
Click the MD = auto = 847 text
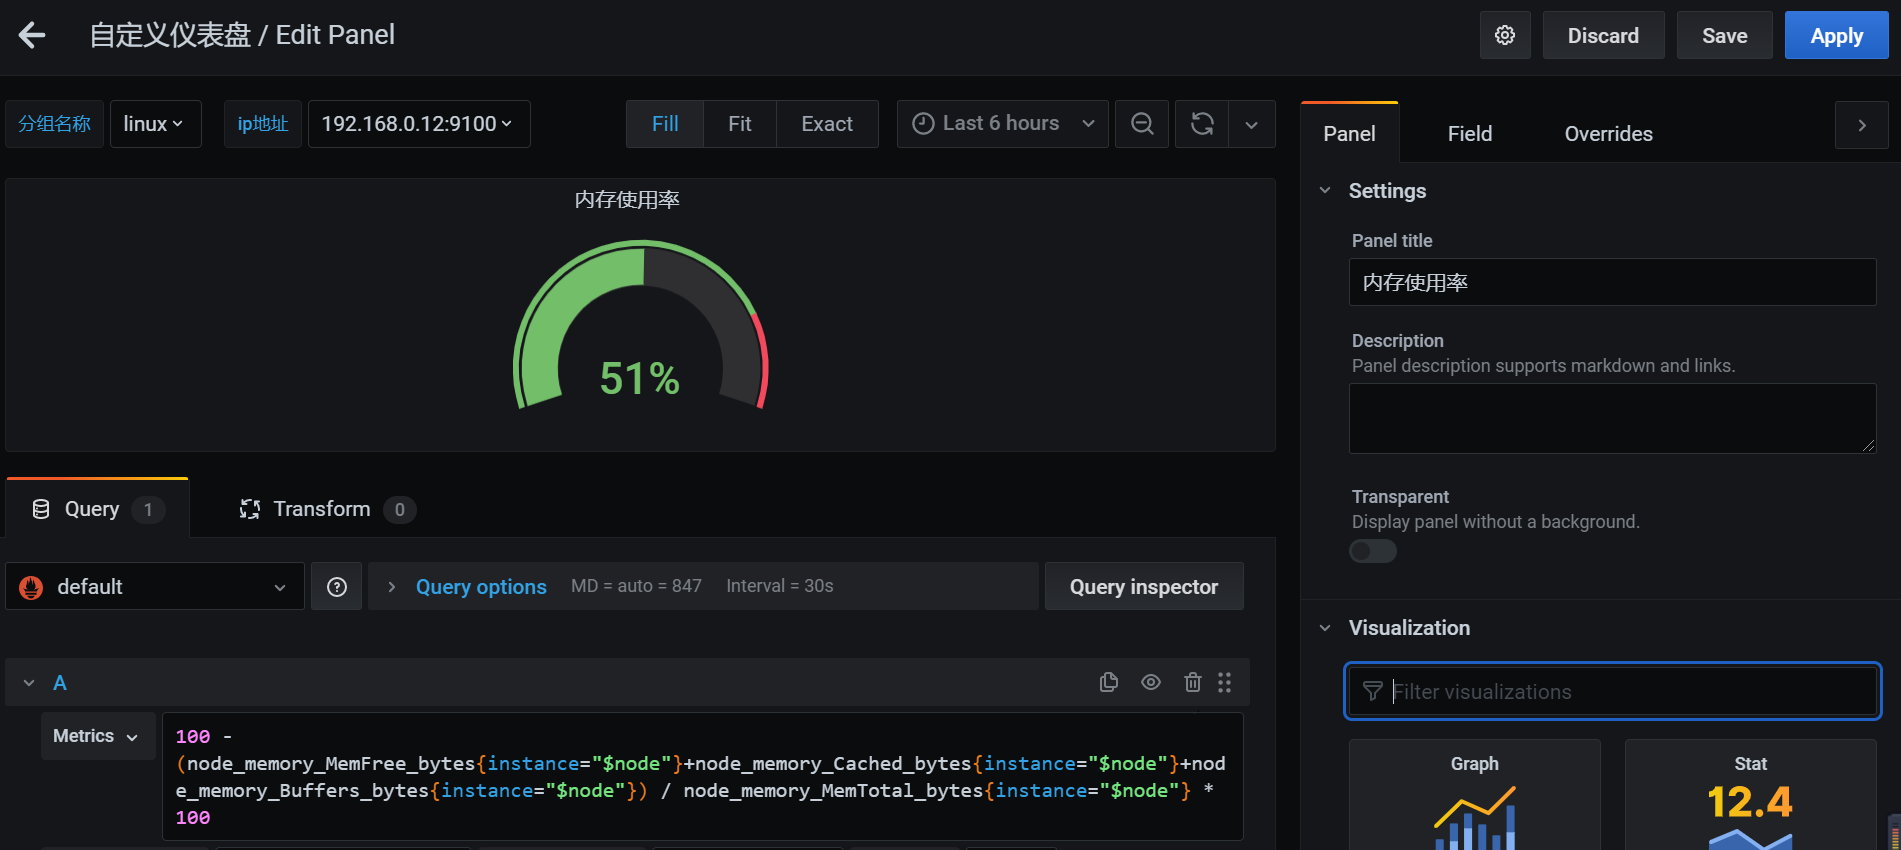(636, 586)
